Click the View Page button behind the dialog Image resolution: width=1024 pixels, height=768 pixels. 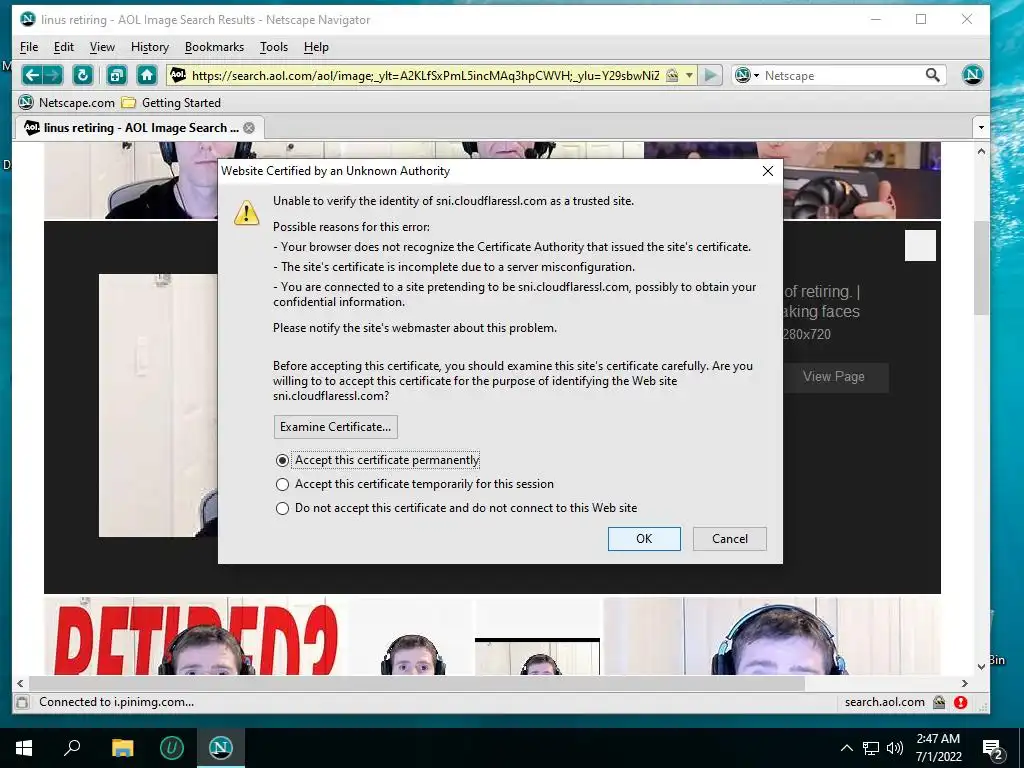834,377
